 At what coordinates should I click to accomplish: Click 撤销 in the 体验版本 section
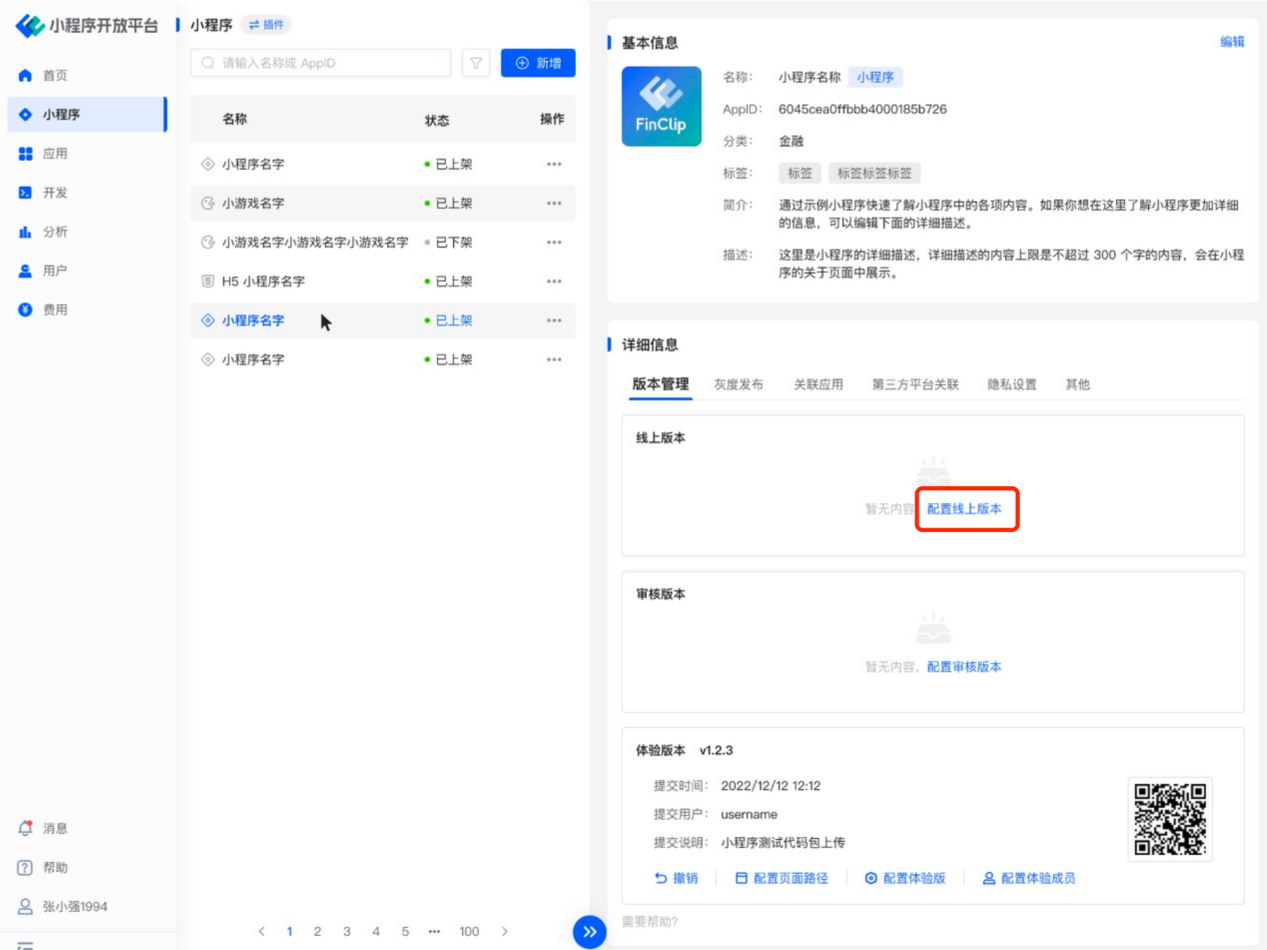click(676, 878)
